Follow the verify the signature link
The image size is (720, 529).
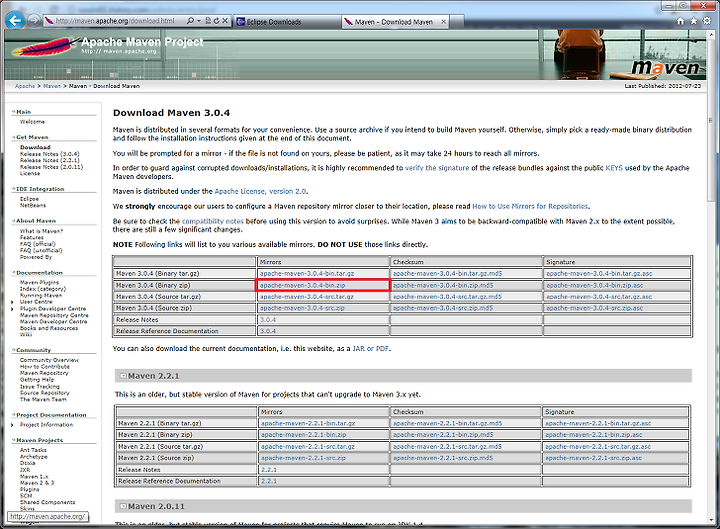point(437,168)
